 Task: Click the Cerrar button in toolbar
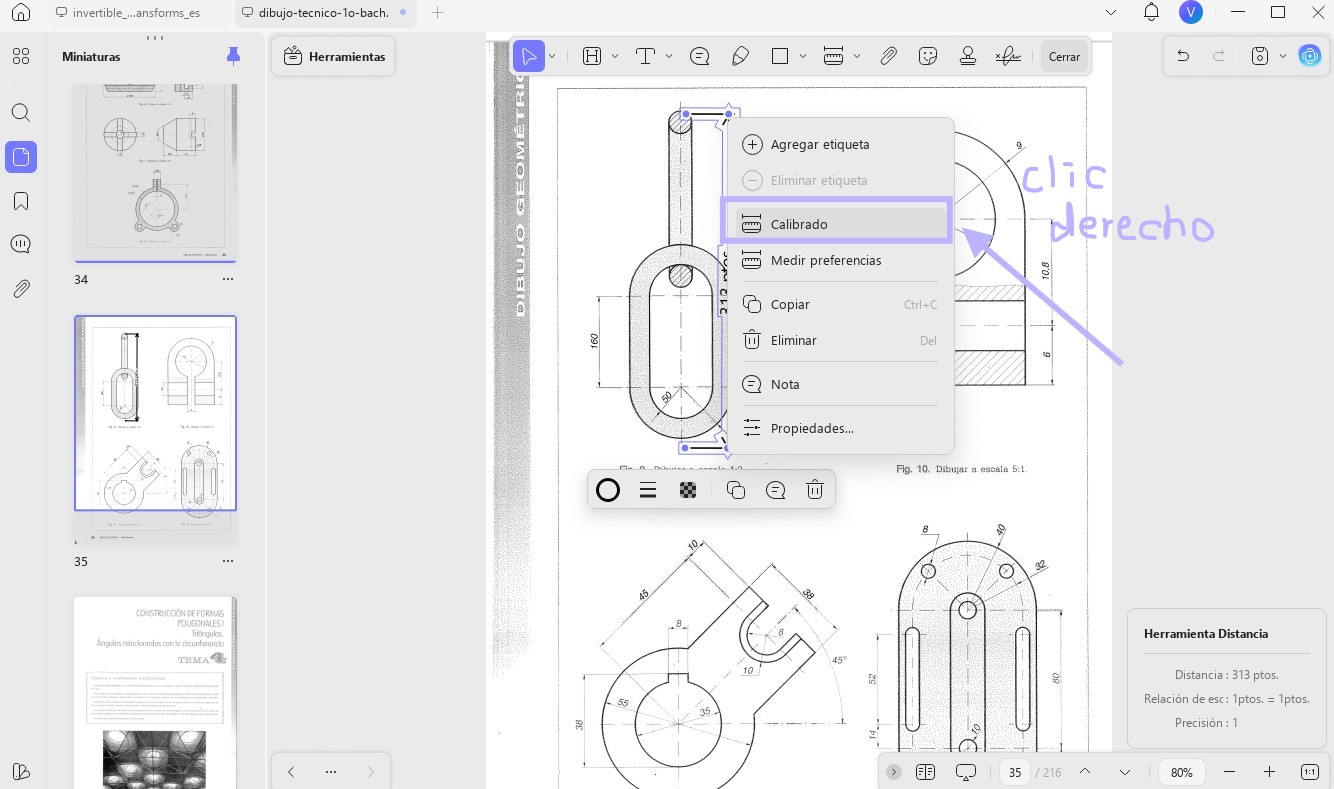pyautogui.click(x=1064, y=57)
